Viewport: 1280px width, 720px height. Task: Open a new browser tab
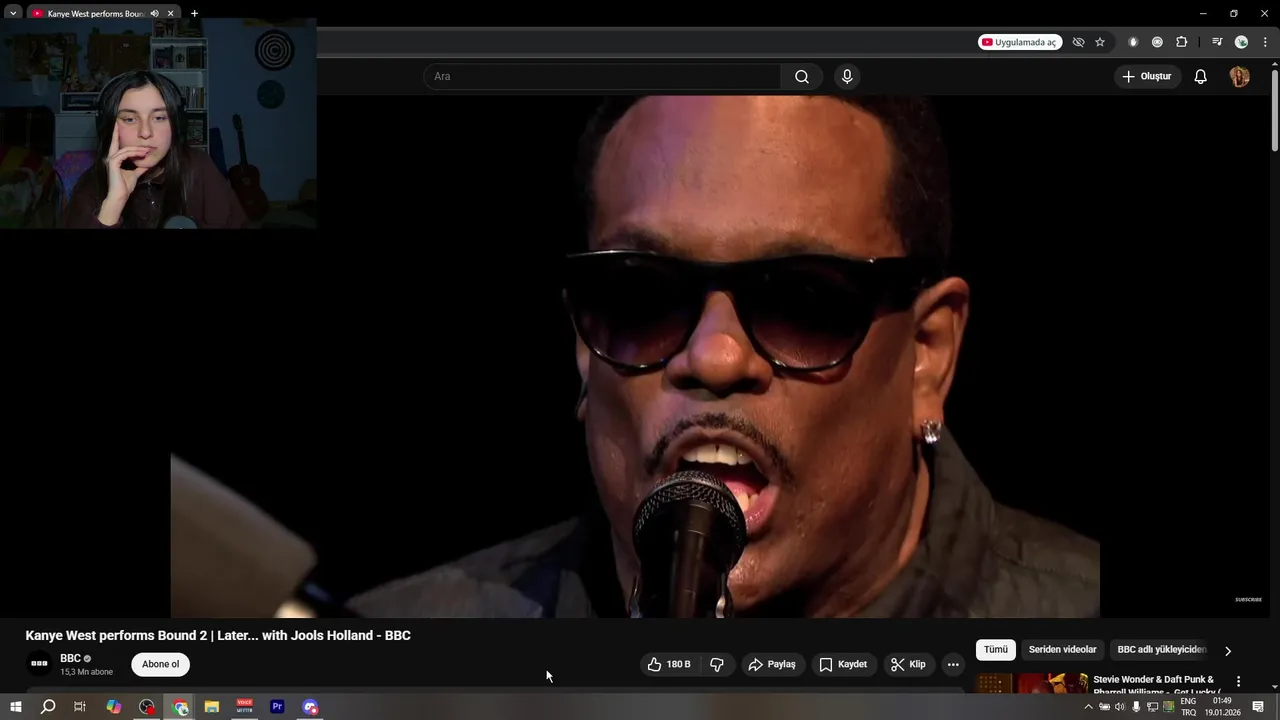coord(194,13)
